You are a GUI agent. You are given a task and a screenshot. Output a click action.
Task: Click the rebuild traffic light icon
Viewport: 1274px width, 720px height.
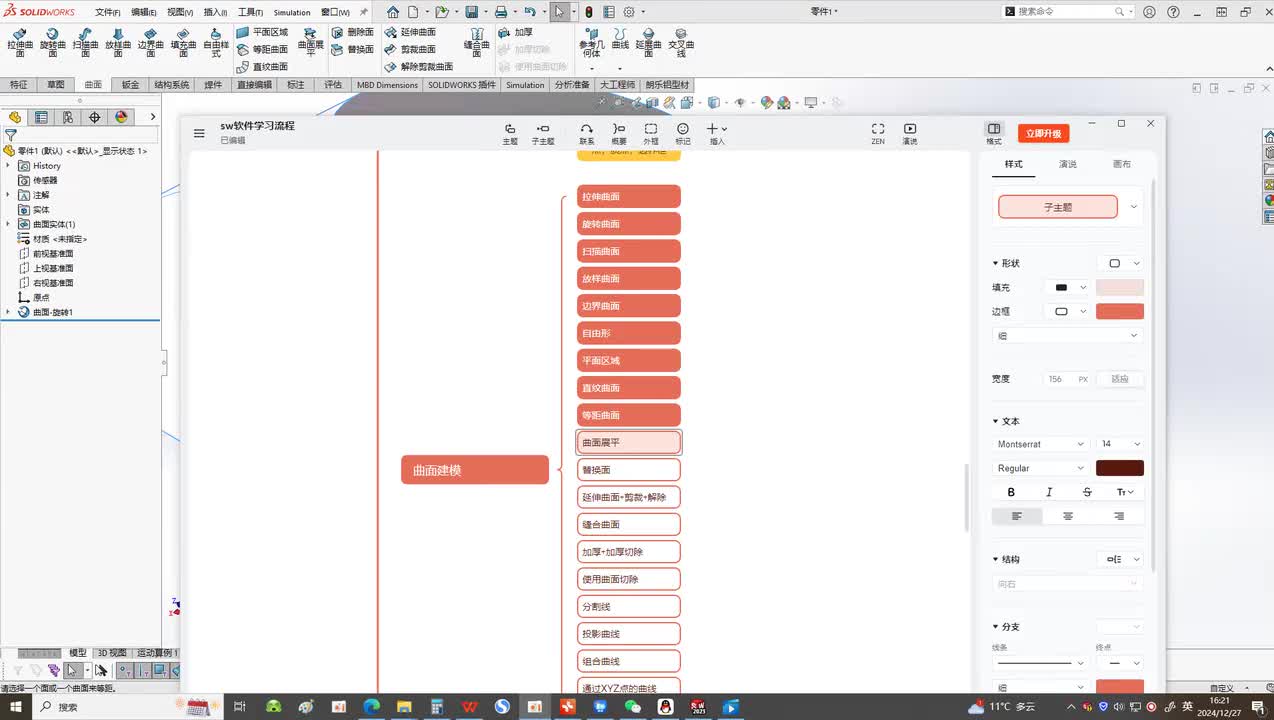point(589,12)
